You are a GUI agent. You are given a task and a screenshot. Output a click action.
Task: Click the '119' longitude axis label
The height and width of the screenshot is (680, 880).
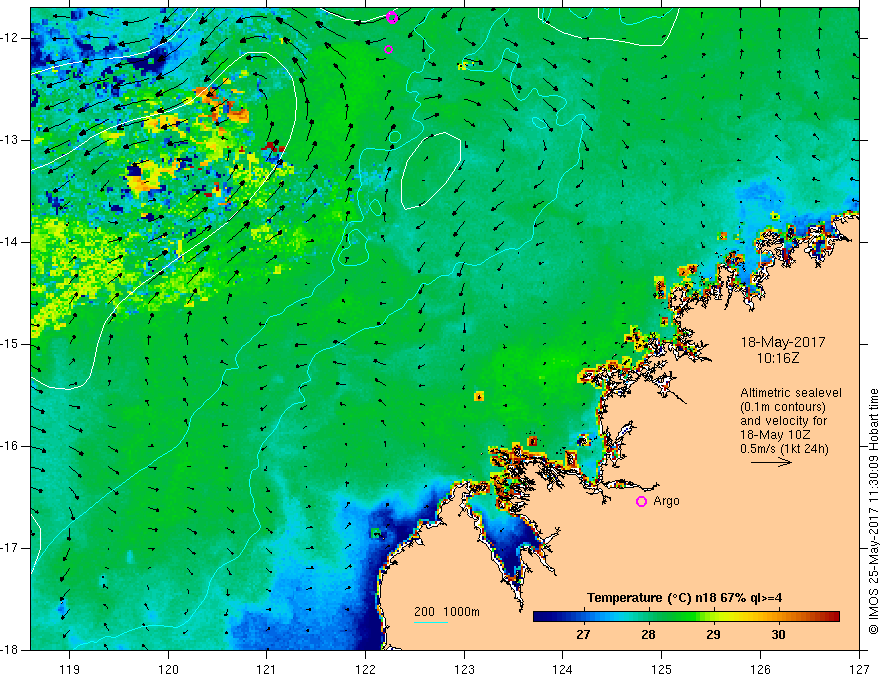coord(69,669)
